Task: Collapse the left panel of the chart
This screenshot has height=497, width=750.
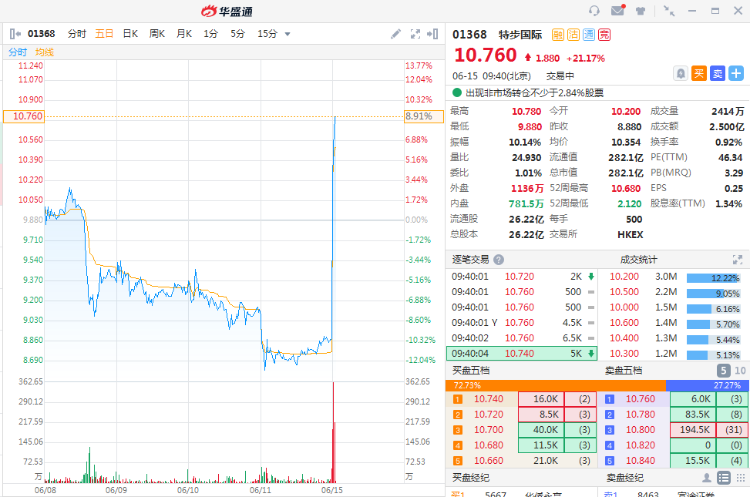Action: pos(15,33)
